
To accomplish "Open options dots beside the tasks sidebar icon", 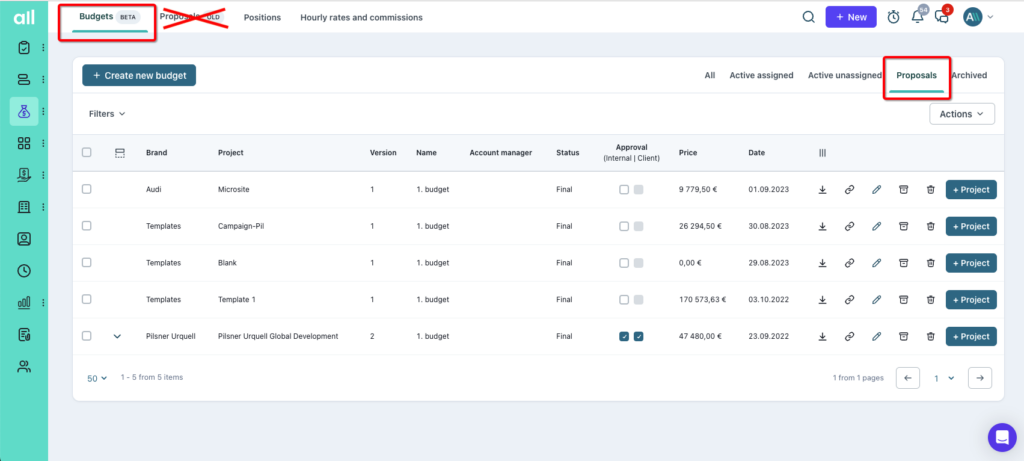I will (43, 48).
